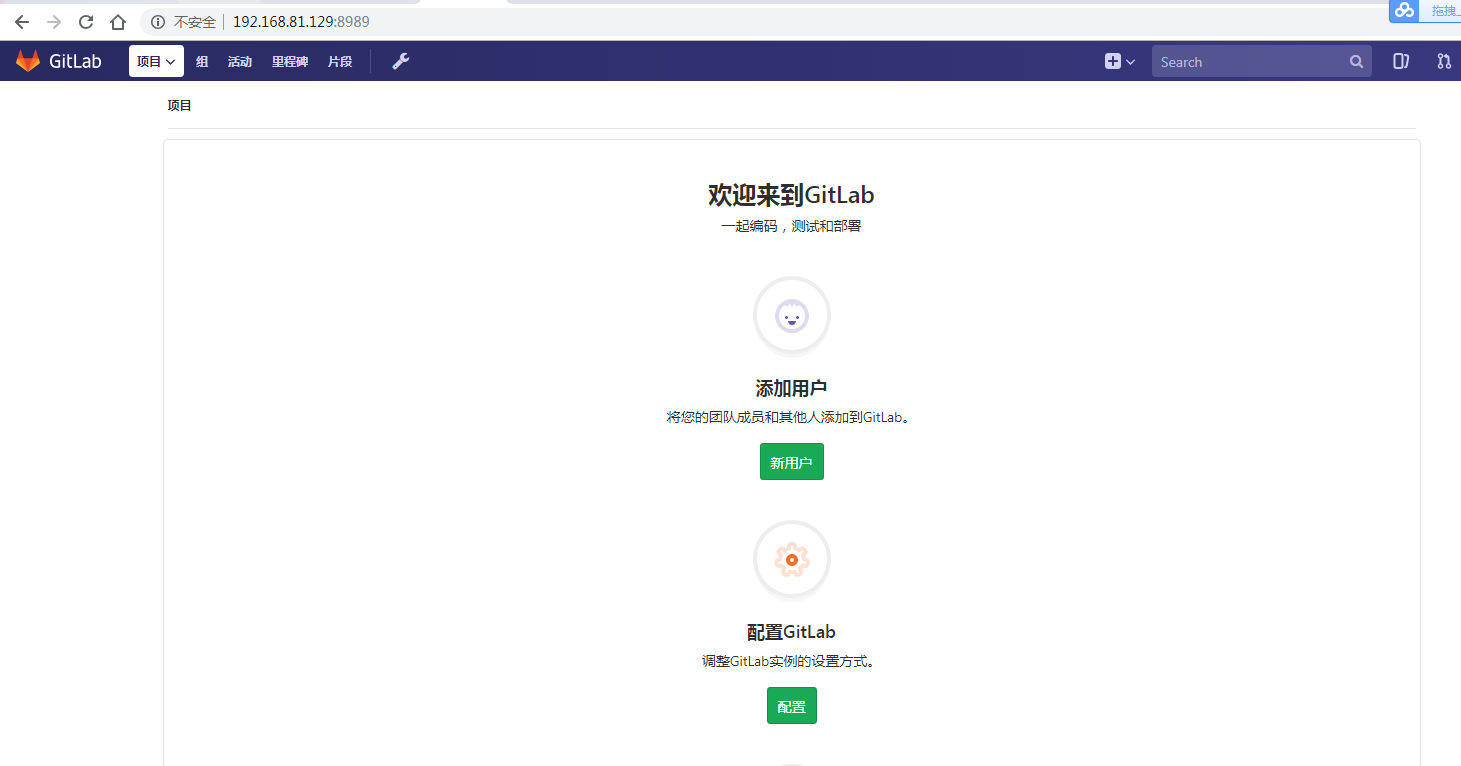This screenshot has width=1461, height=766.
Task: Click the browser back arrow
Action: [22, 22]
